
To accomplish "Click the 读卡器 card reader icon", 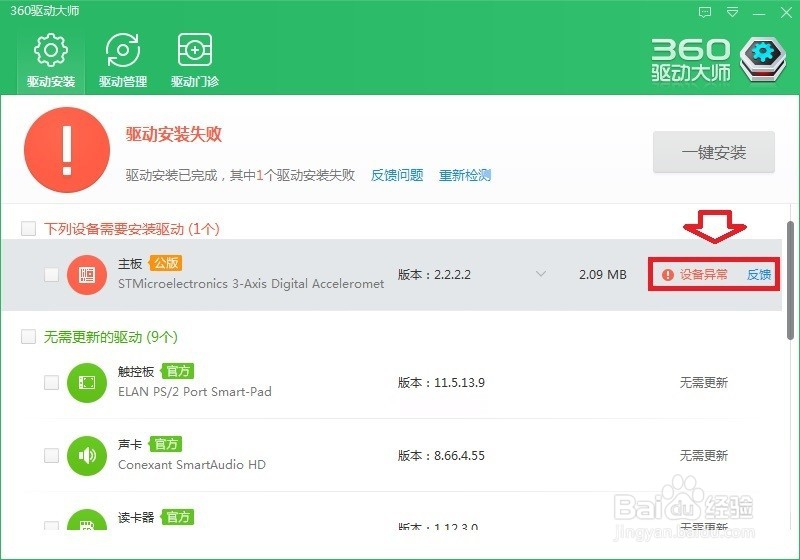I will tap(87, 520).
